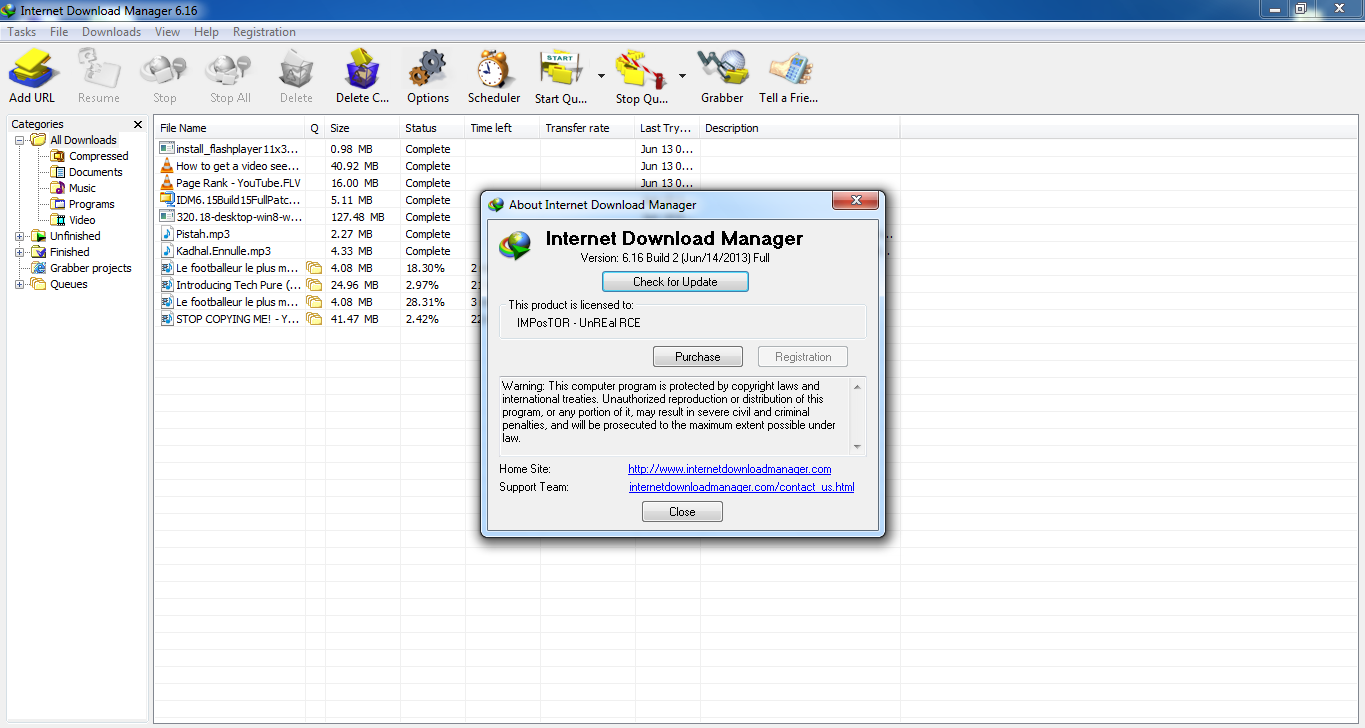Click queue icon for STOP COPYING ME! row
The image size is (1365, 728).
[x=314, y=319]
